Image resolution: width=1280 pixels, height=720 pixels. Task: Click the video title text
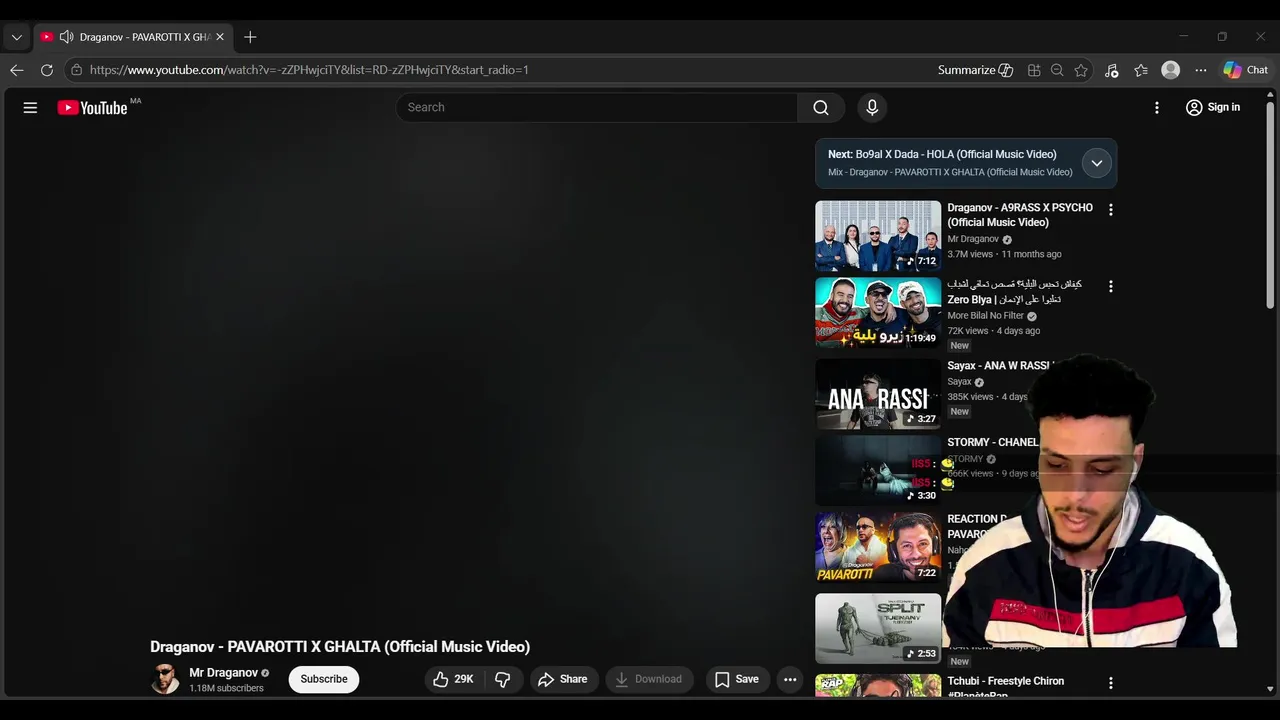point(340,647)
